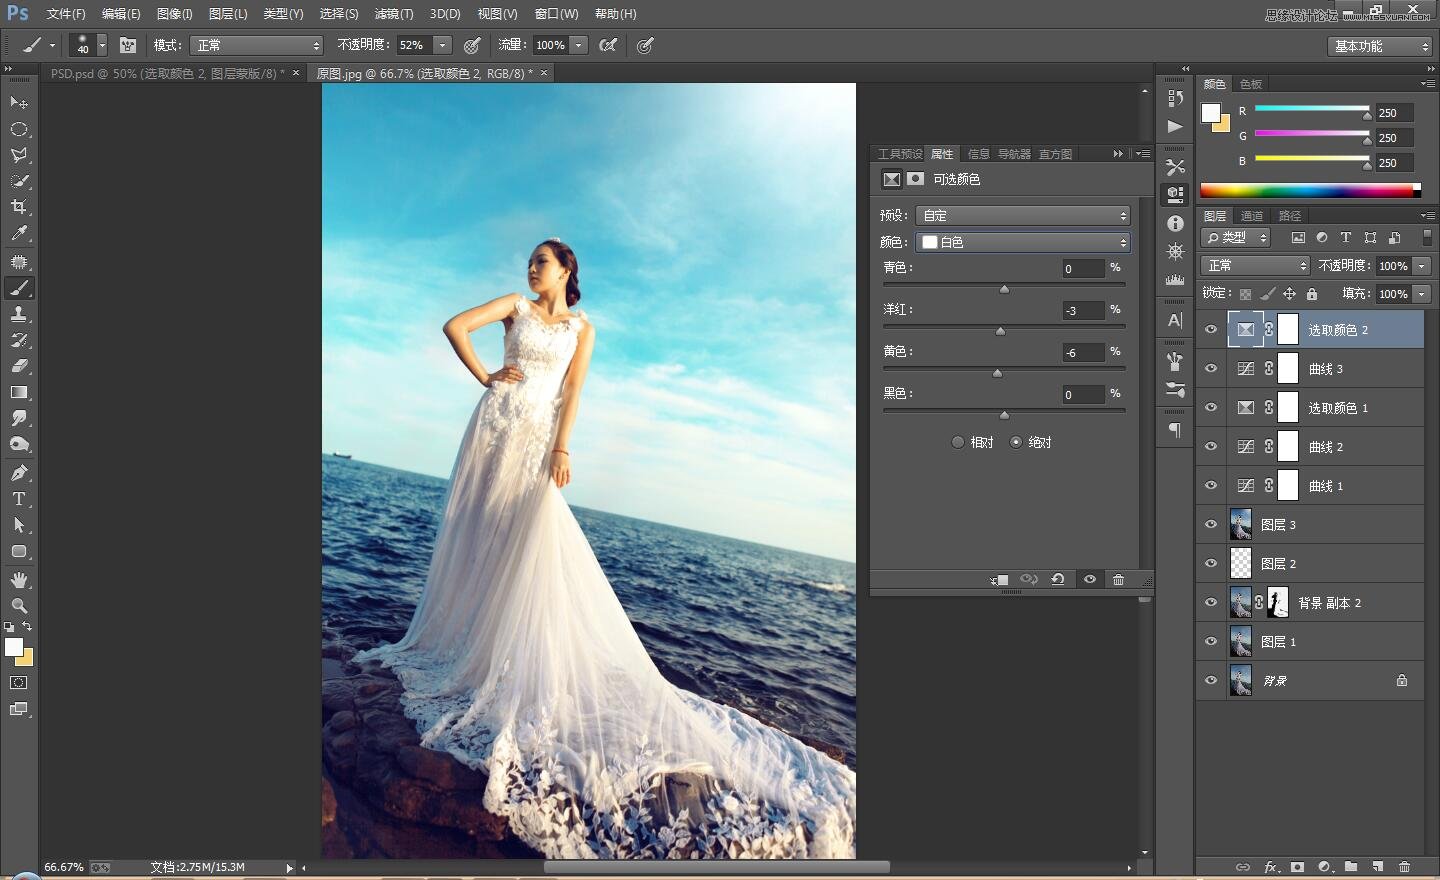This screenshot has width=1440, height=880.
Task: Open the 滤镜(T) menu
Action: click(x=393, y=14)
